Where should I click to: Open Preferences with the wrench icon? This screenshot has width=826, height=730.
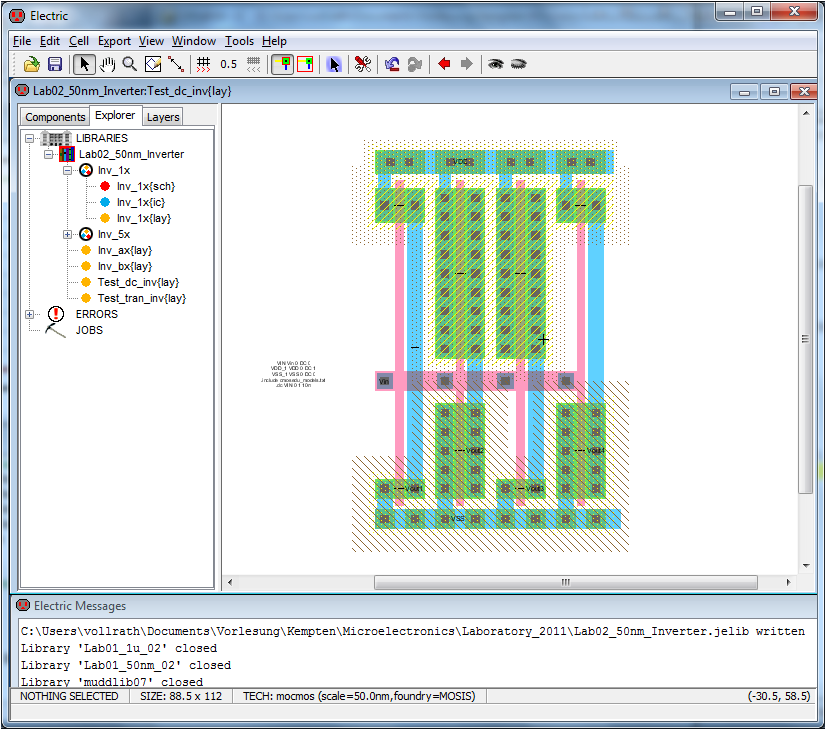363,64
